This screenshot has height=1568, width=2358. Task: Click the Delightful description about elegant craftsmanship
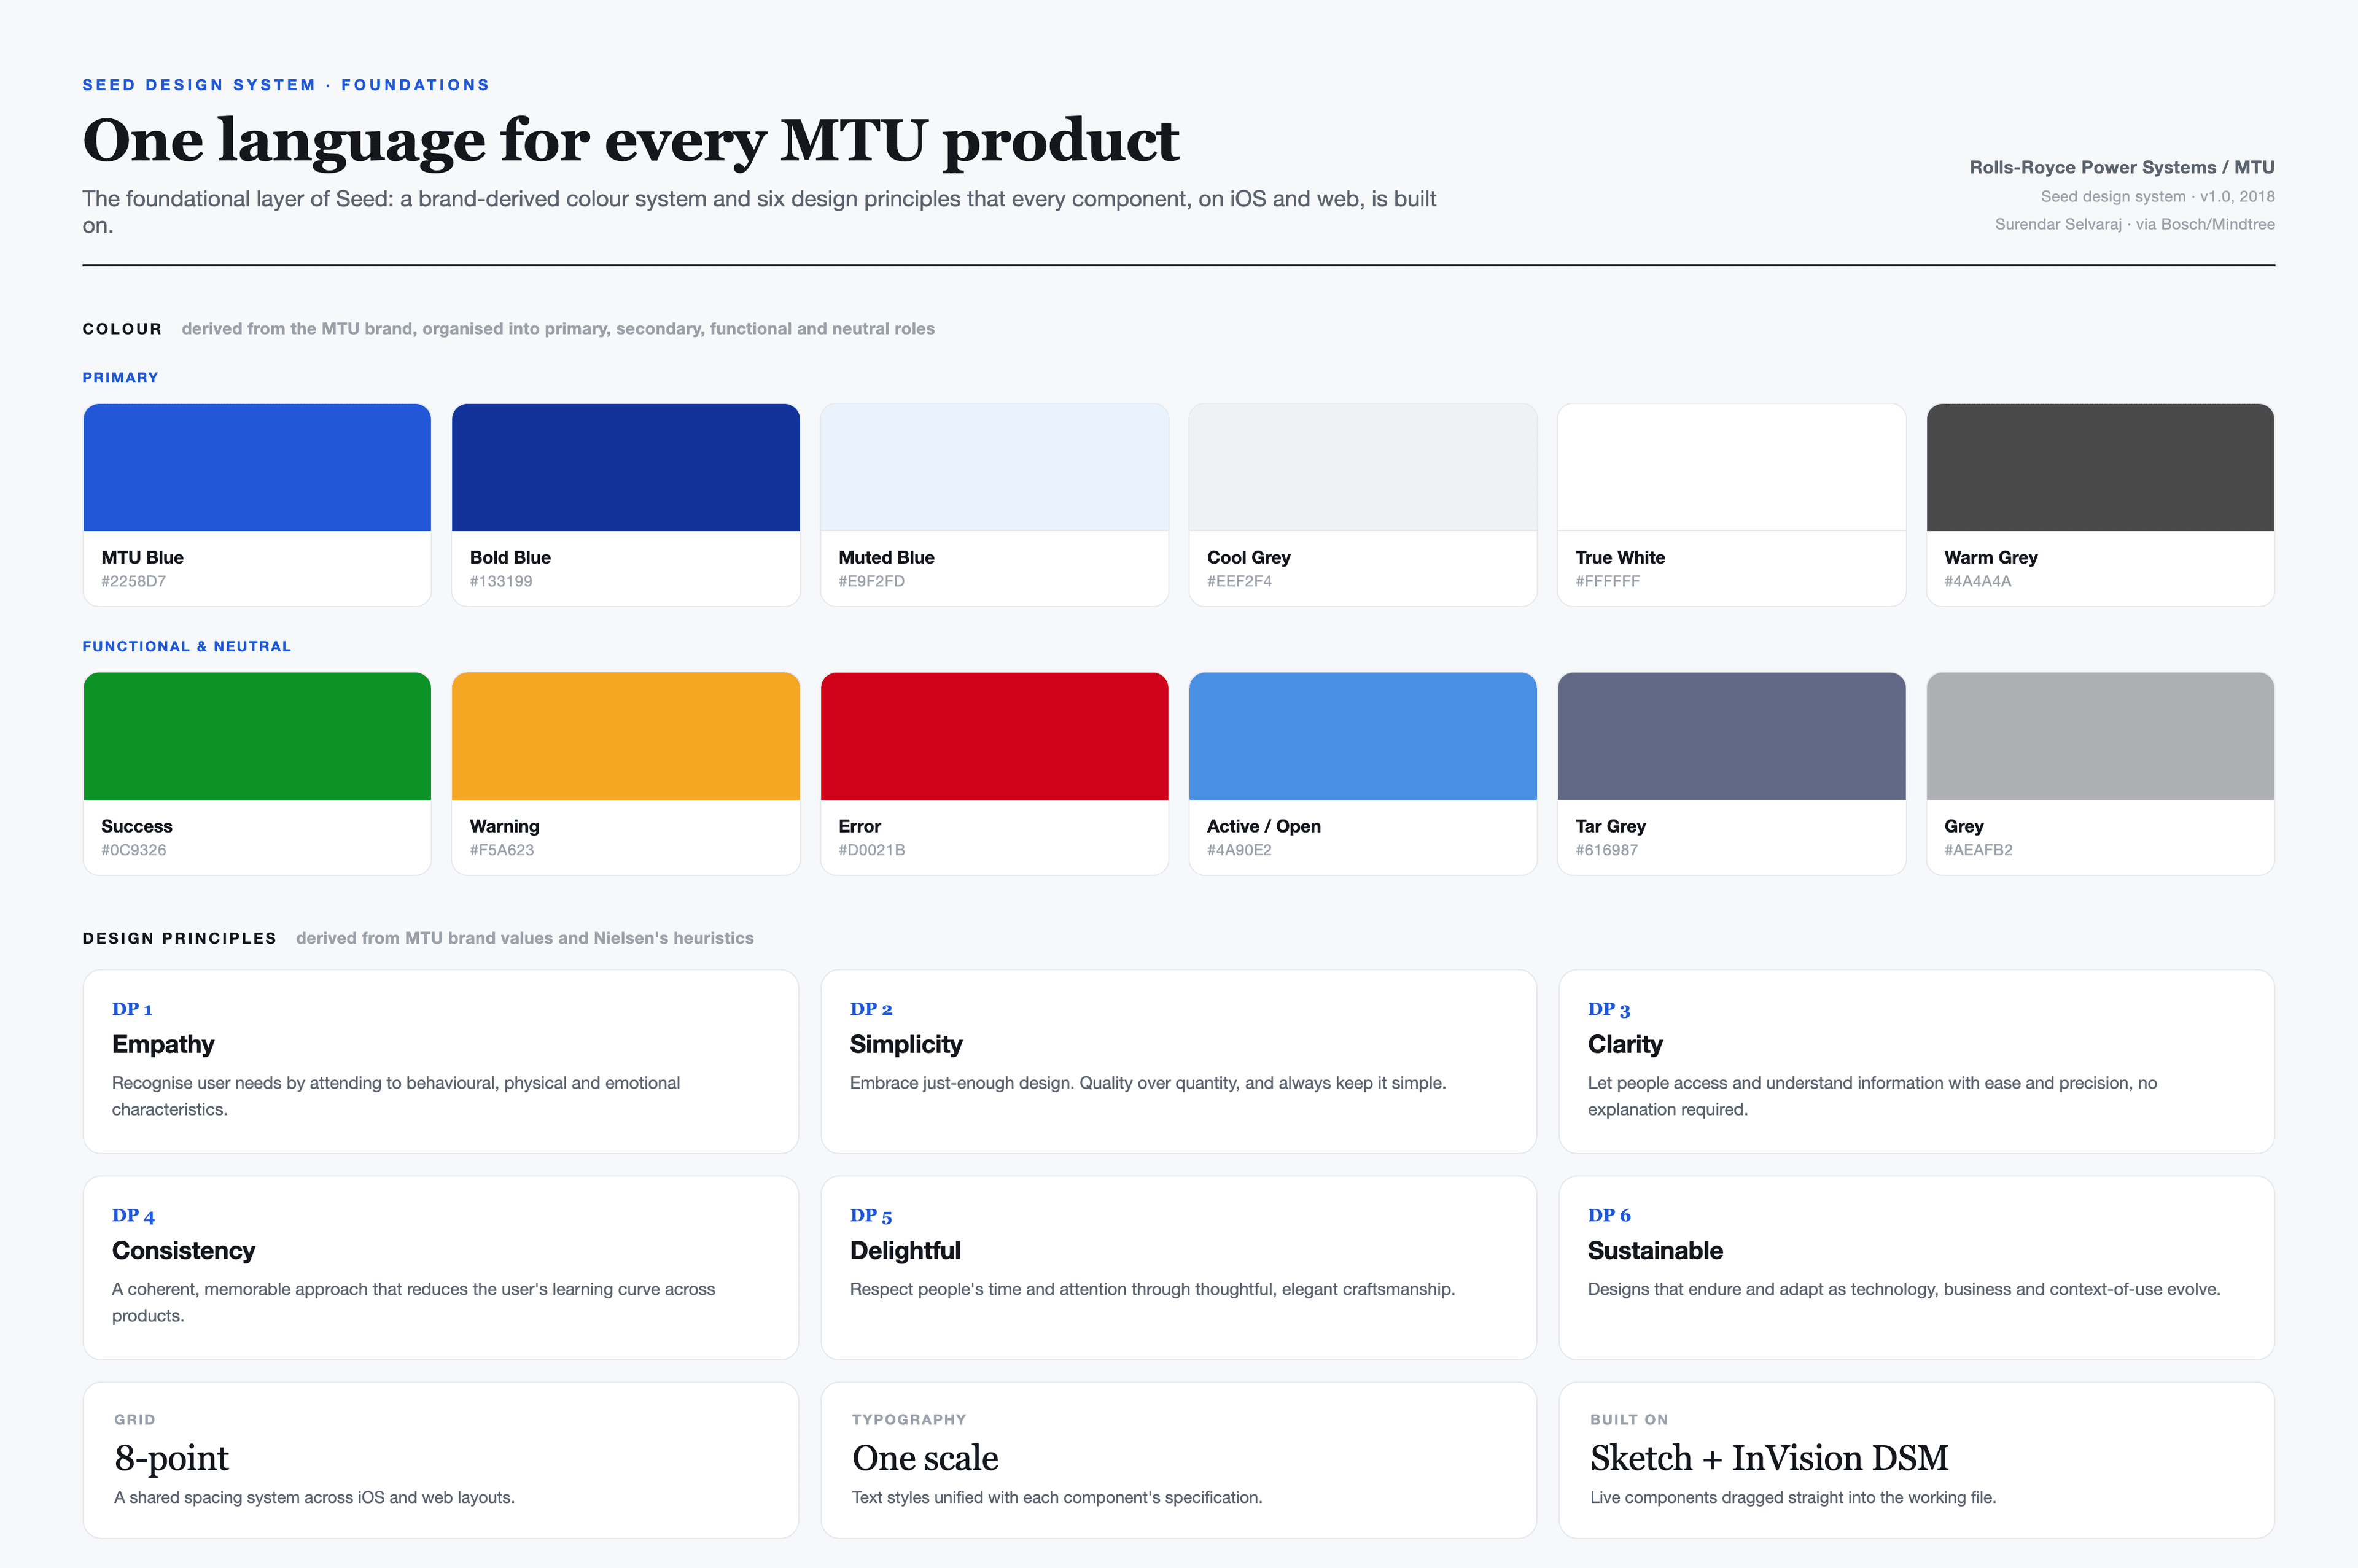click(x=1152, y=1289)
